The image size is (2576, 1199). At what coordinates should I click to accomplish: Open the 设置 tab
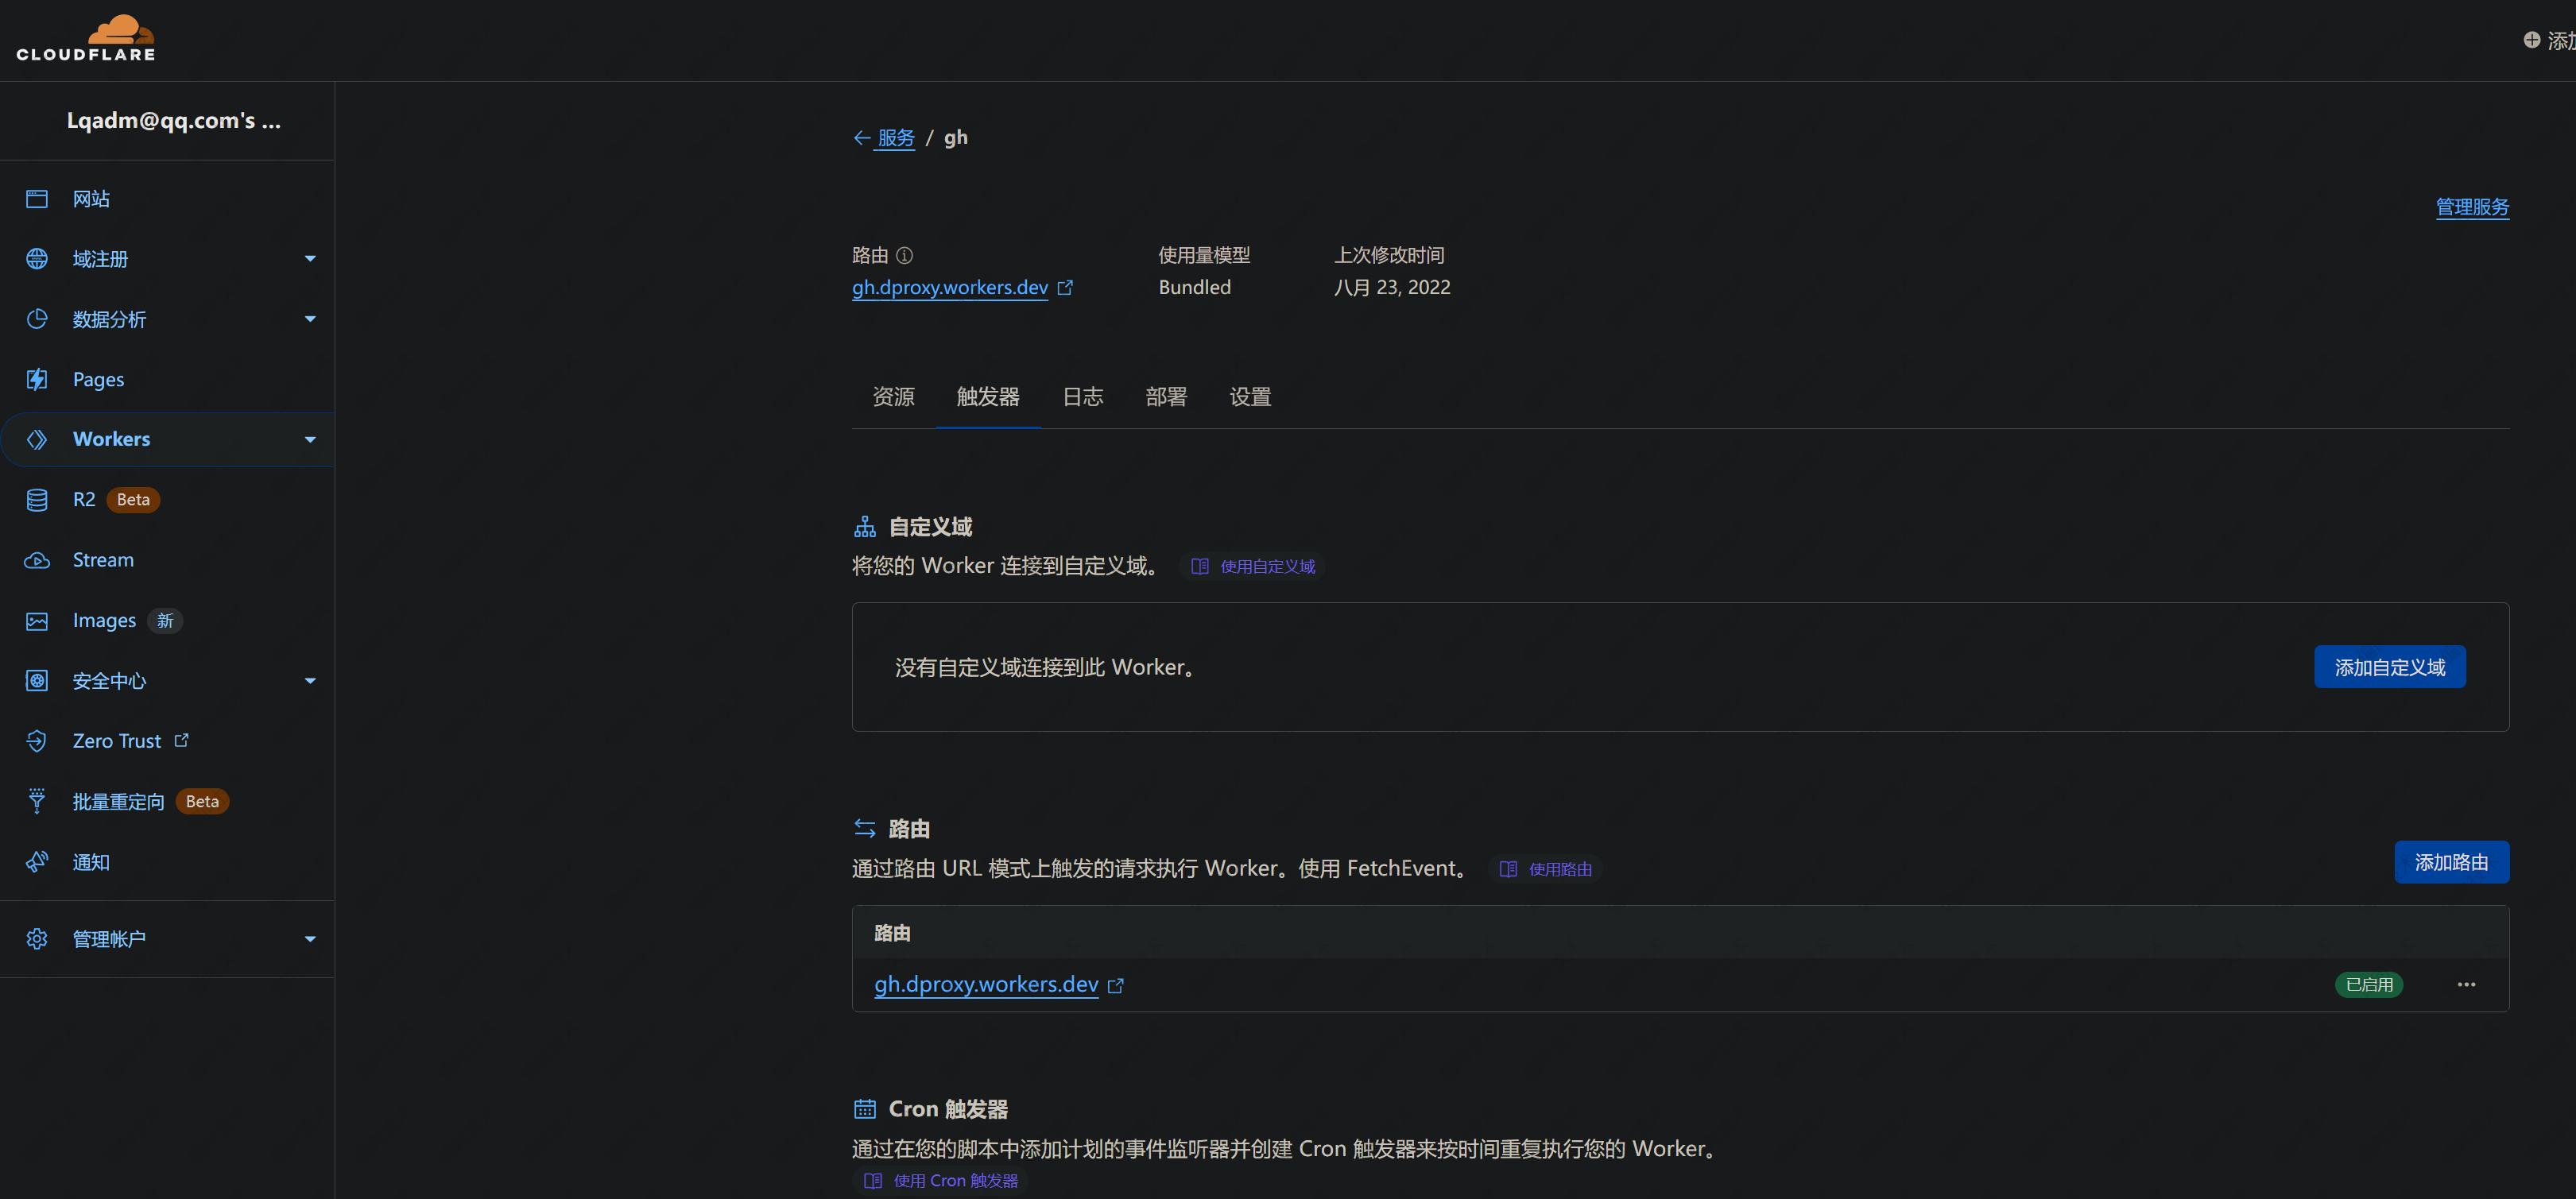pos(1250,397)
